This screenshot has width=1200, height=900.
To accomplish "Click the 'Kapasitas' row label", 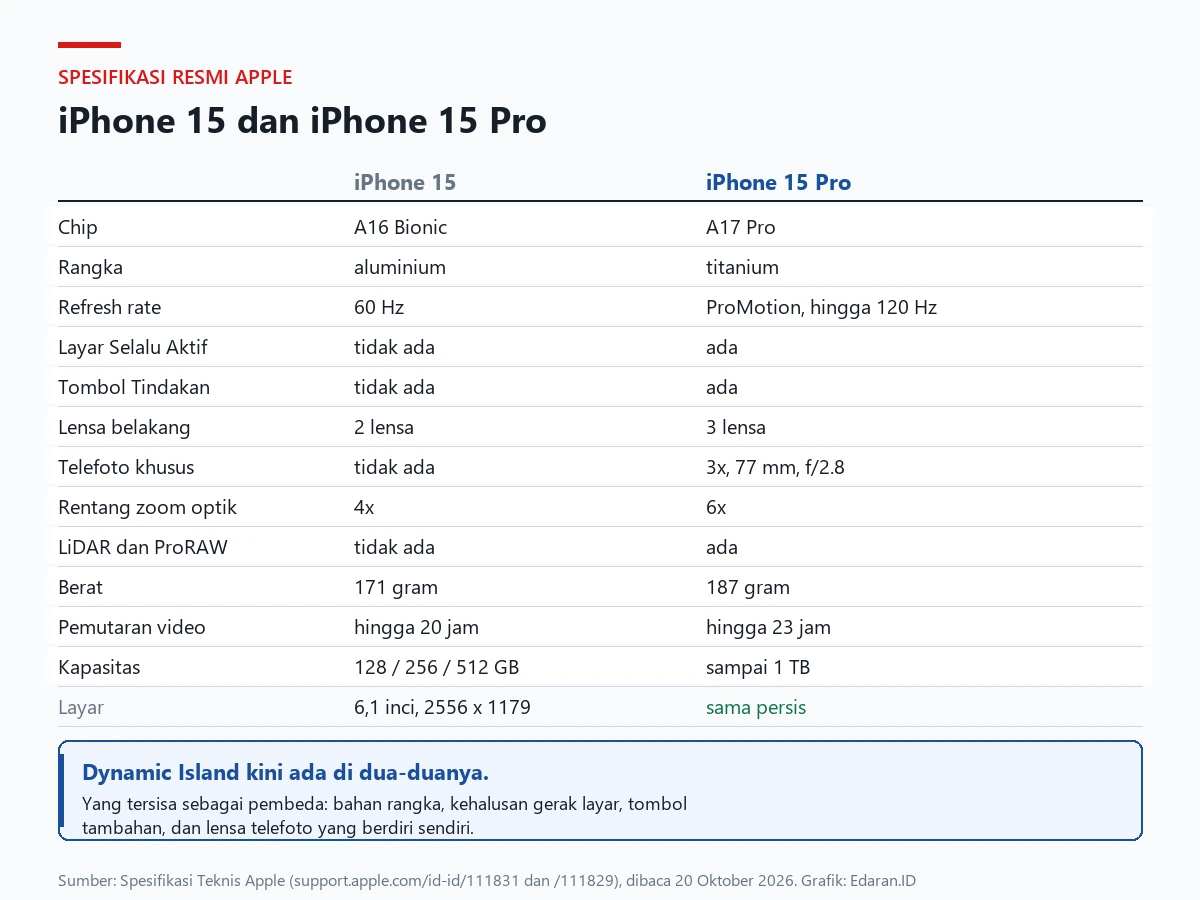I will [x=99, y=667].
